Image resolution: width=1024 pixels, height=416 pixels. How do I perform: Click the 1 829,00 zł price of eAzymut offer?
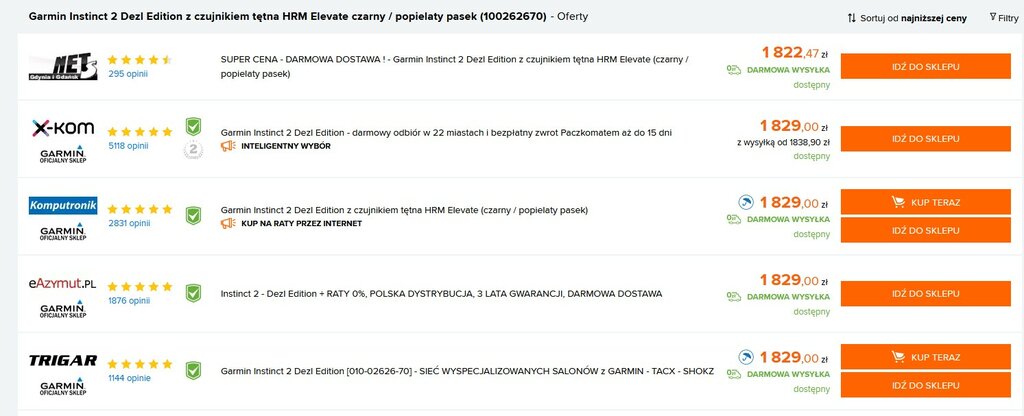click(794, 280)
